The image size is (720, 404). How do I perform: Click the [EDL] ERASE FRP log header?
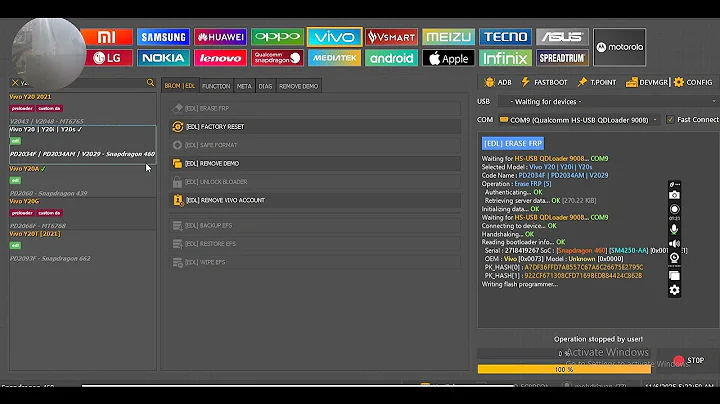(x=513, y=143)
